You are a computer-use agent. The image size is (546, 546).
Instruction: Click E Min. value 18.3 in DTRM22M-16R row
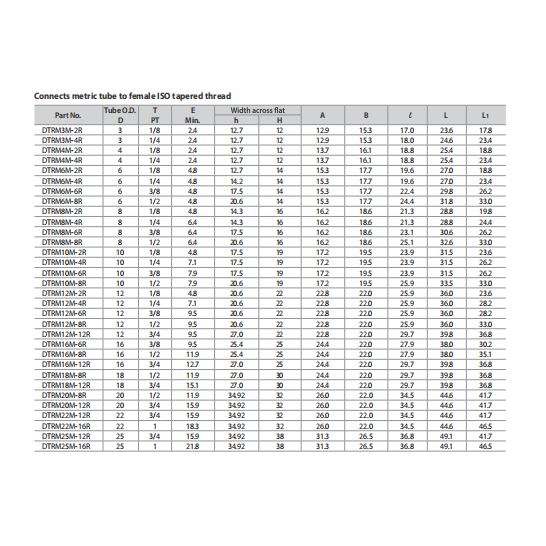(x=193, y=427)
